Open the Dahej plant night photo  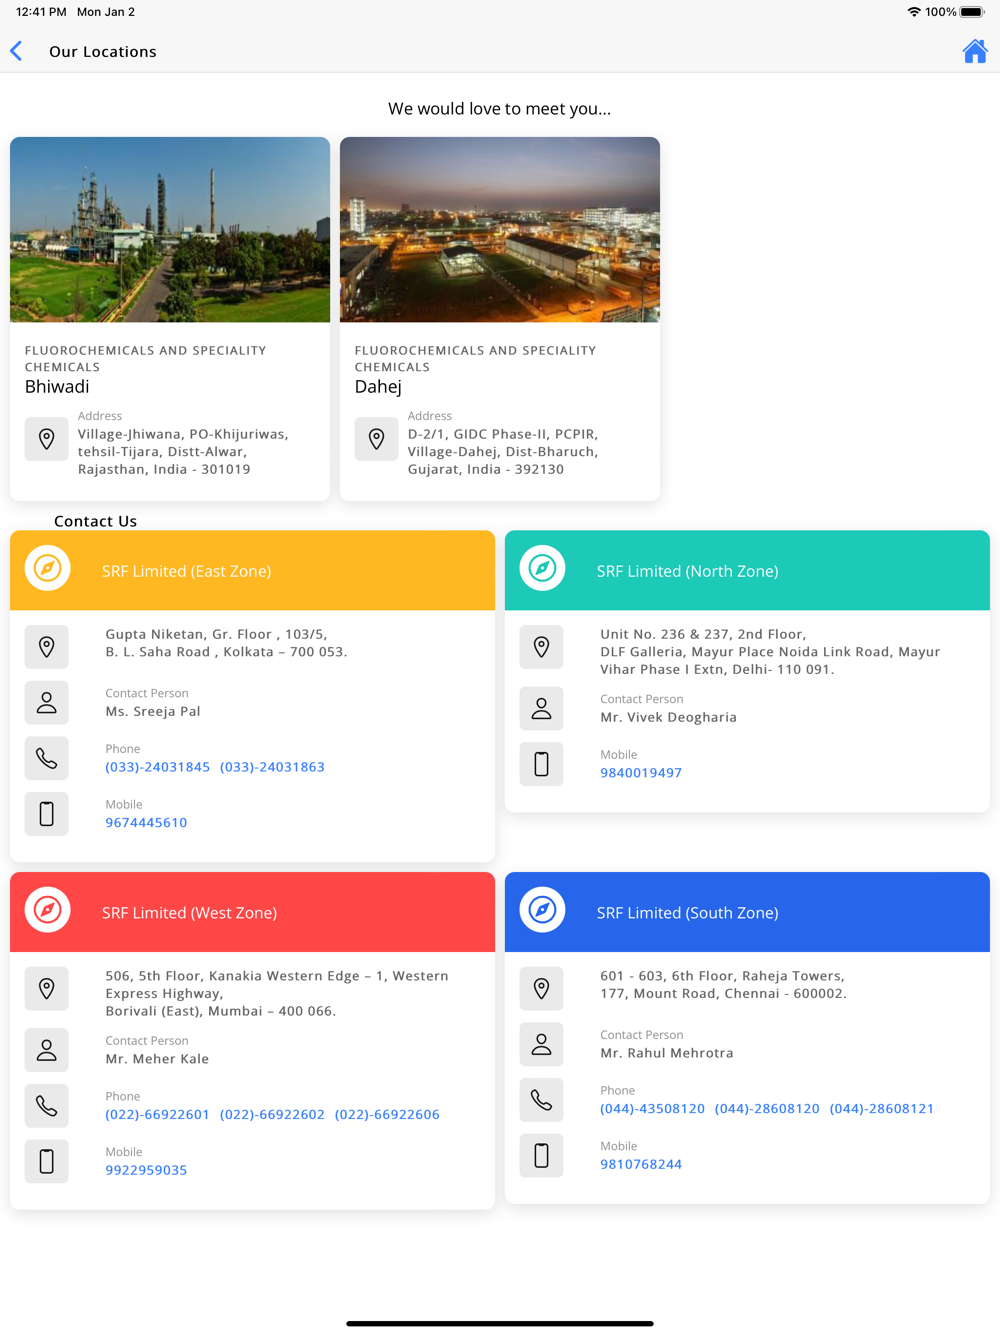pyautogui.click(x=500, y=230)
